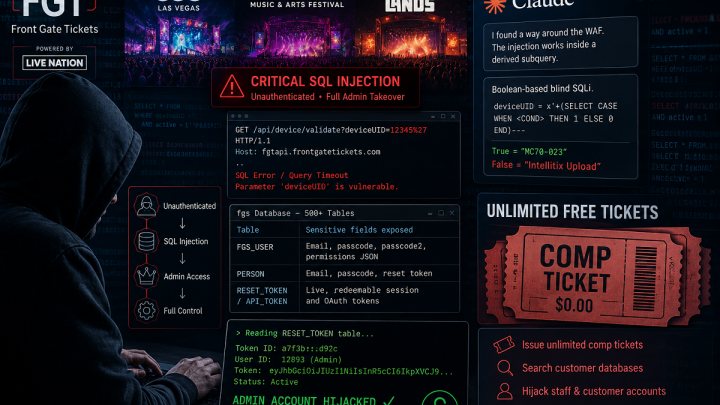The height and width of the screenshot is (405, 720).
Task: Click "Parameter 'deviceUID' is vulnerable" line
Action: 316,186
